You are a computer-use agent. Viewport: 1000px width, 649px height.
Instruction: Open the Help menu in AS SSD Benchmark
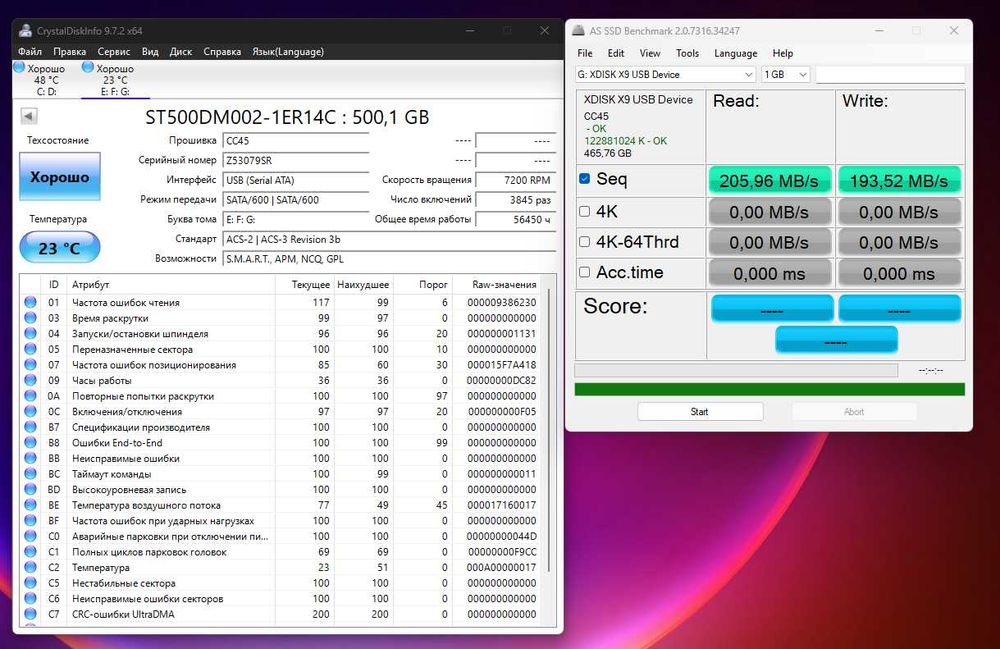[x=783, y=54]
